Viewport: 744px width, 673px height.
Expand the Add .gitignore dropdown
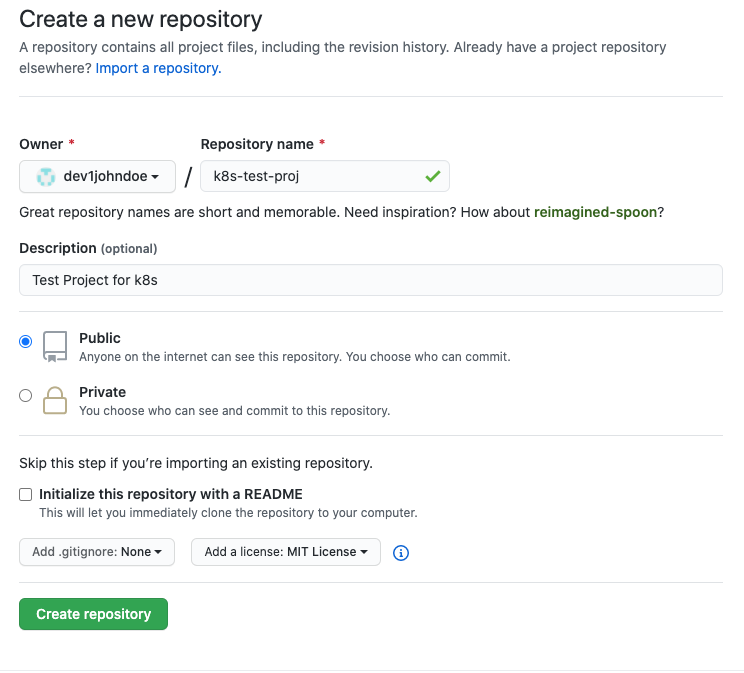pyautogui.click(x=97, y=552)
